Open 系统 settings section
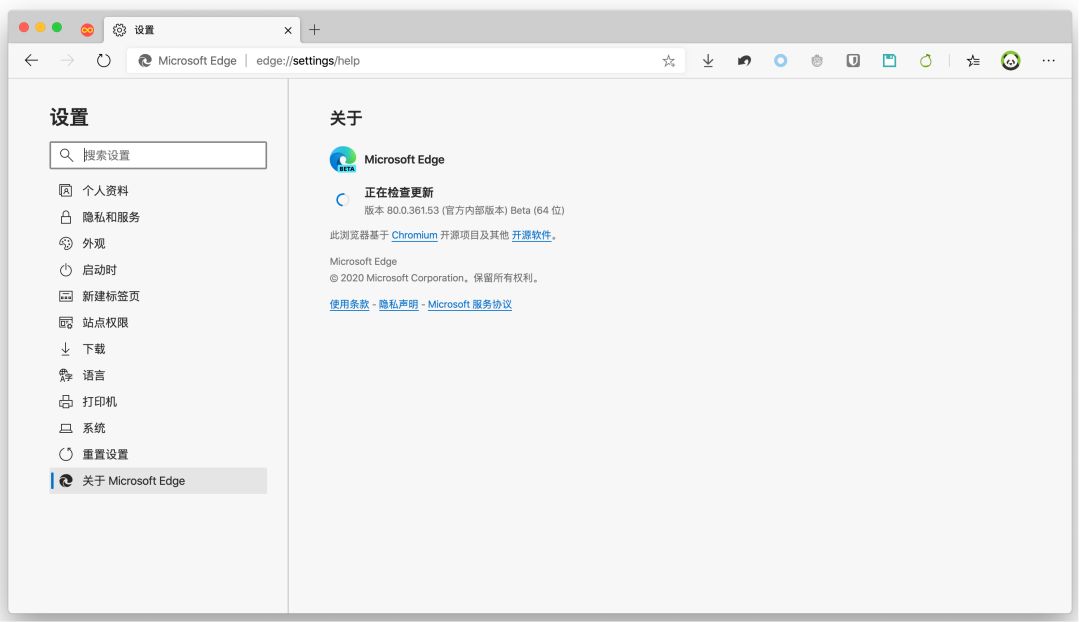Image resolution: width=1080 pixels, height=622 pixels. 158,428
